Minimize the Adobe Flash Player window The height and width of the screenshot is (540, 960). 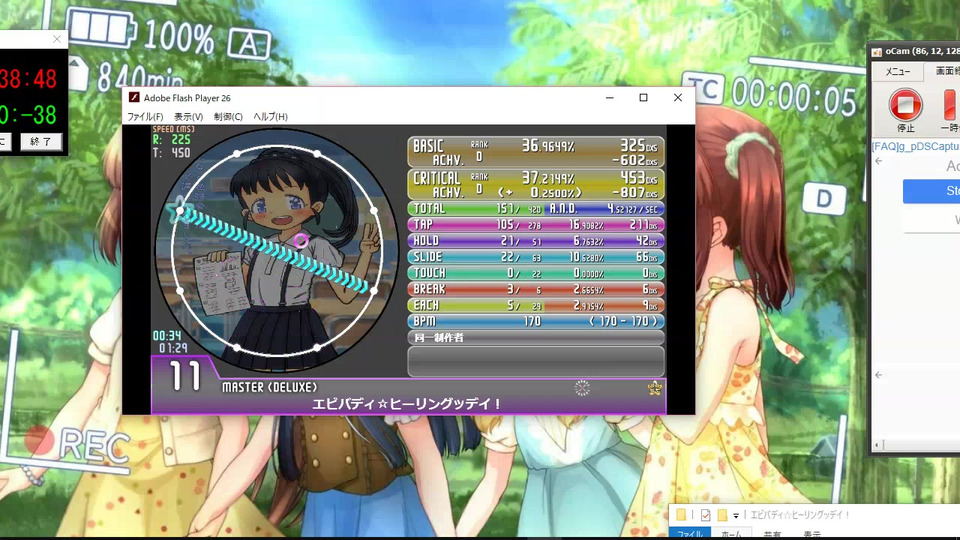pos(610,97)
